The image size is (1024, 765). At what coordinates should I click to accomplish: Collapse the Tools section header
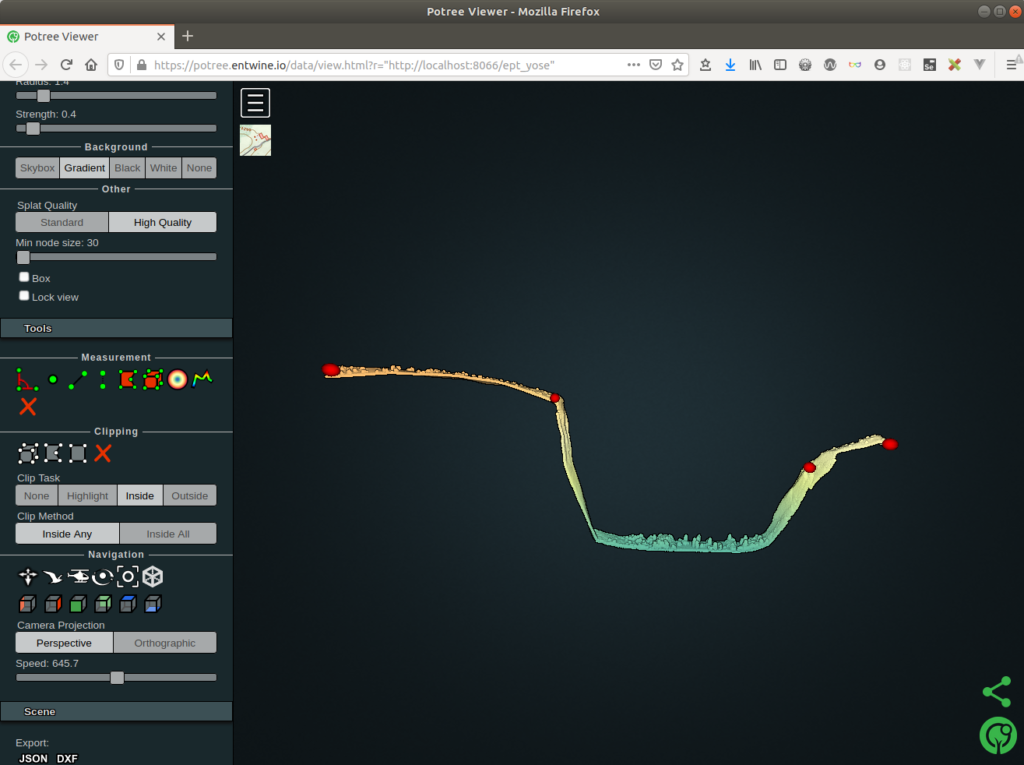click(x=116, y=328)
